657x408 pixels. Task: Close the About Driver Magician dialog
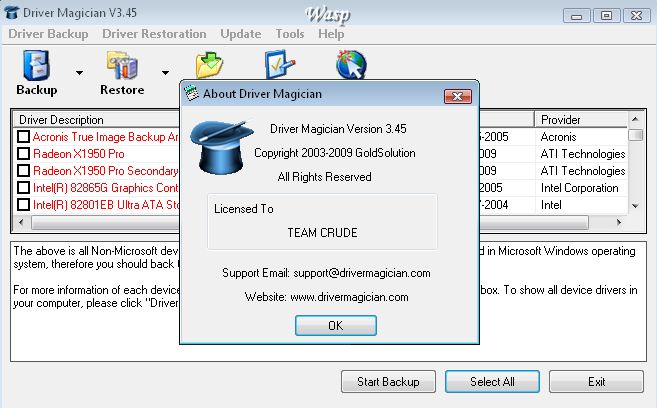pyautogui.click(x=458, y=97)
